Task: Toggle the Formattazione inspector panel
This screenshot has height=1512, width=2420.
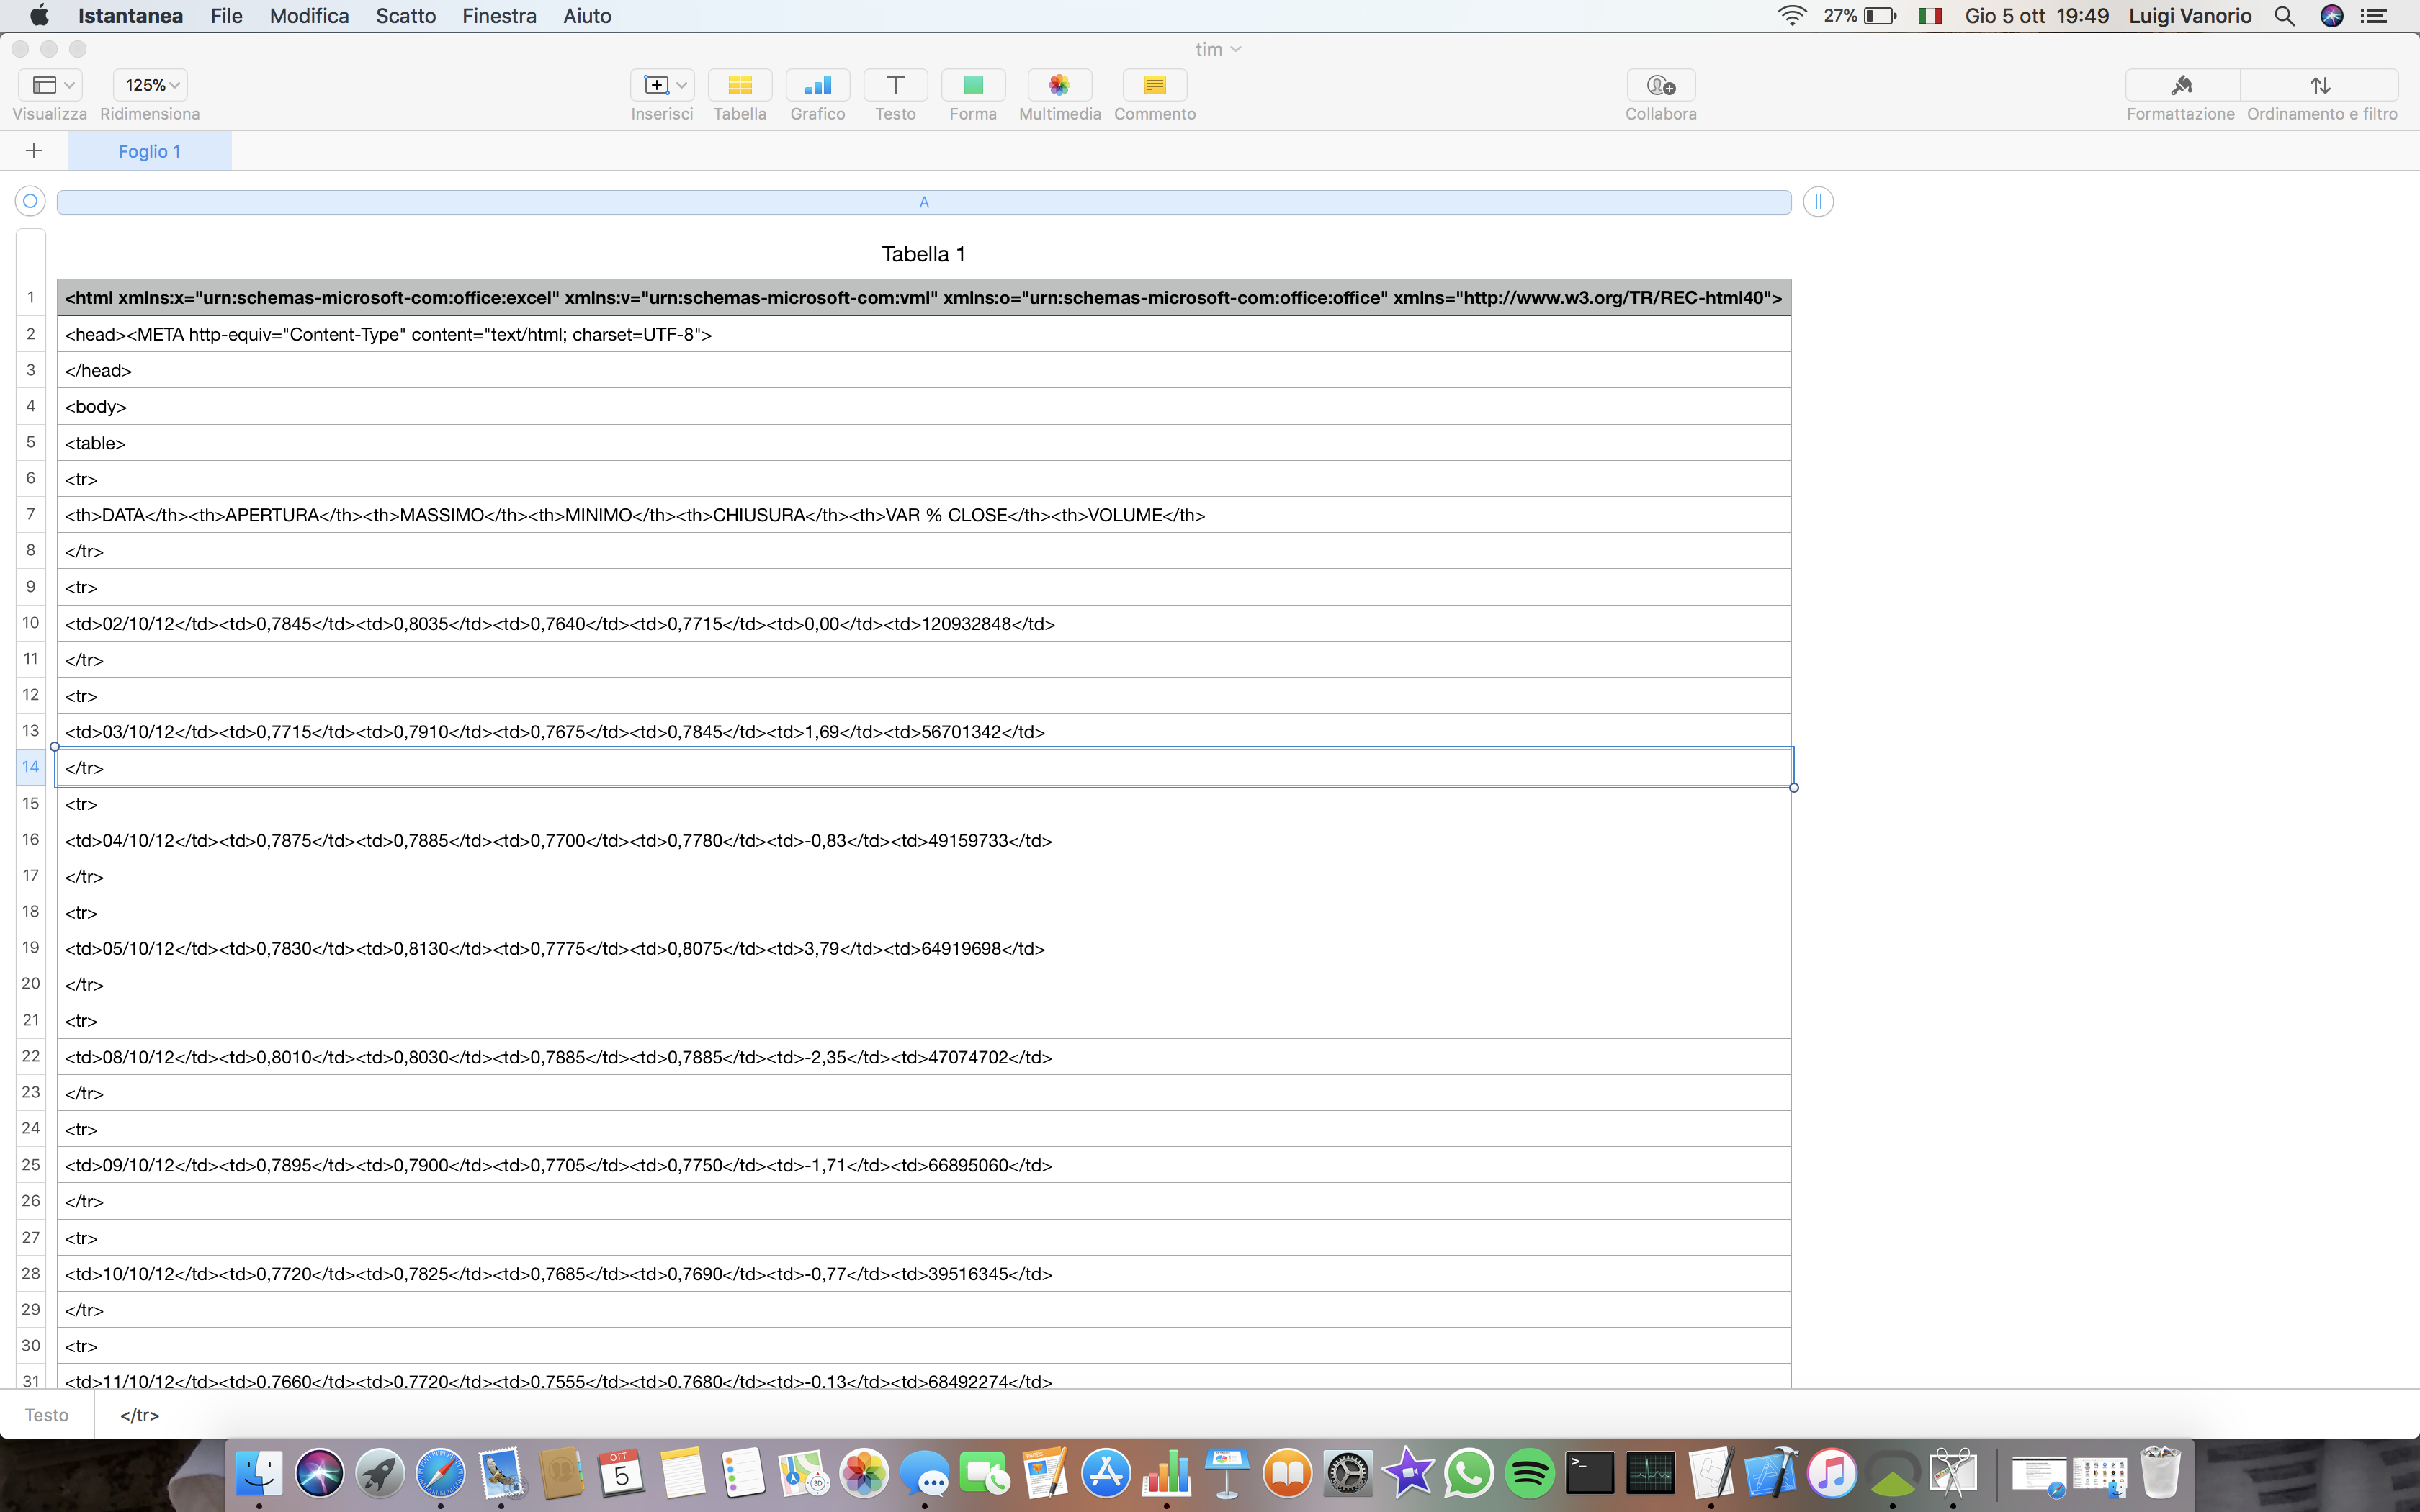Action: coord(2181,85)
